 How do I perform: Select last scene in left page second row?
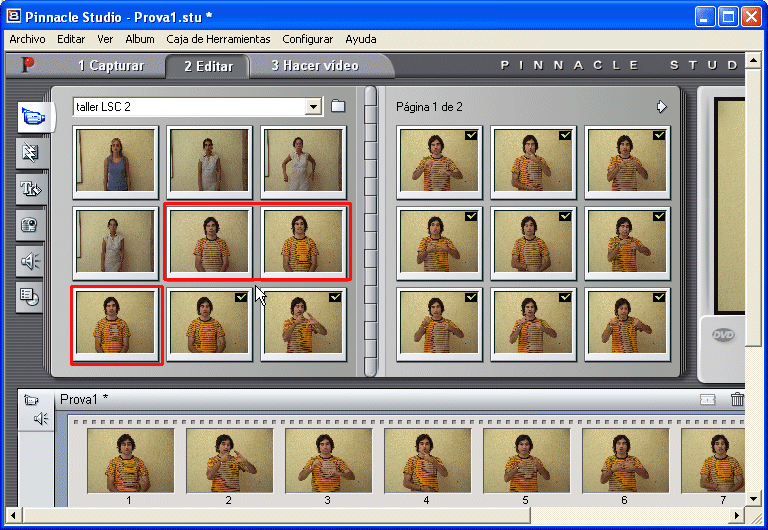(303, 243)
